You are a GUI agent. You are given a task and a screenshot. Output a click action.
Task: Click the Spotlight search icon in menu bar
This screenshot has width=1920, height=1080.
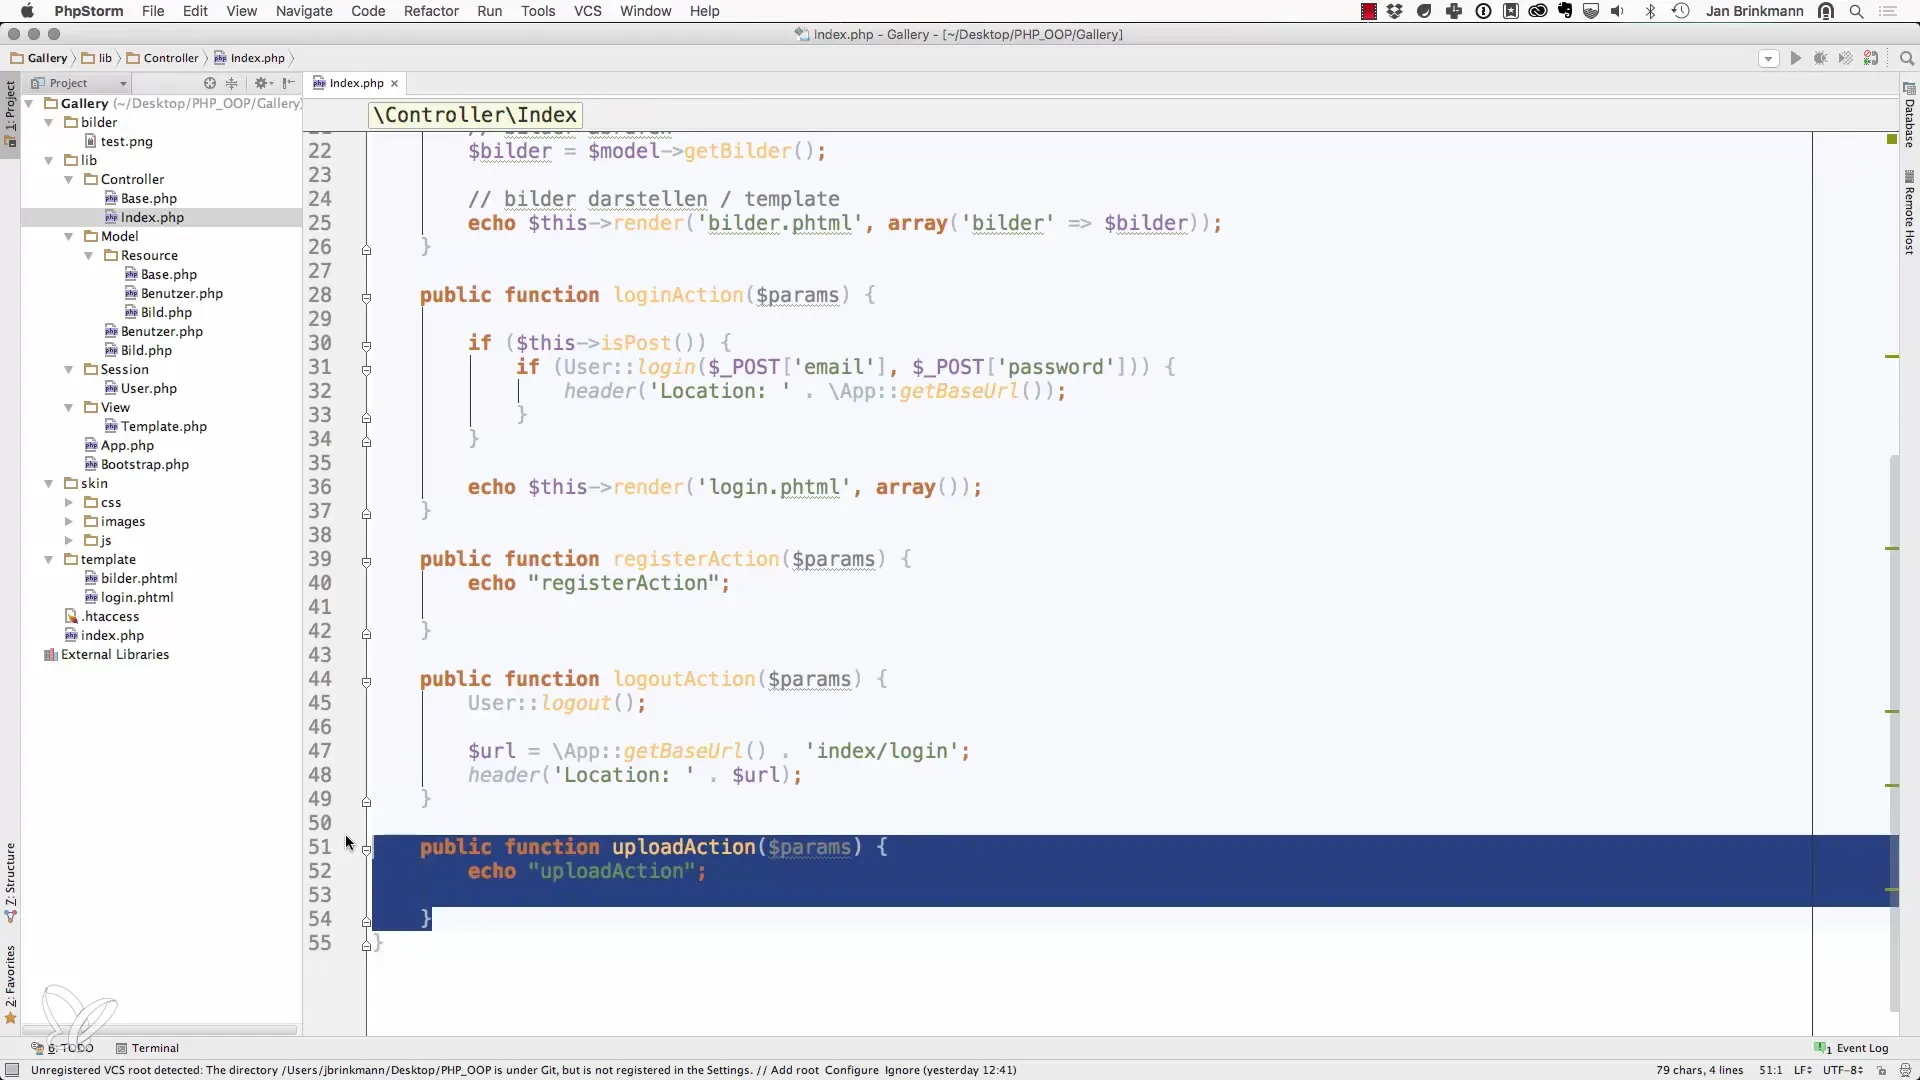coord(1857,11)
